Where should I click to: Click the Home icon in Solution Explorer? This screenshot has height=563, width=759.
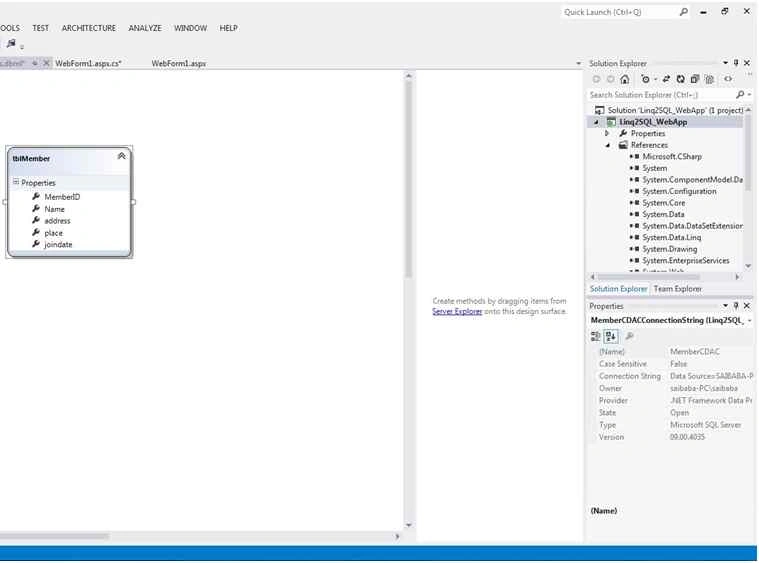point(625,79)
